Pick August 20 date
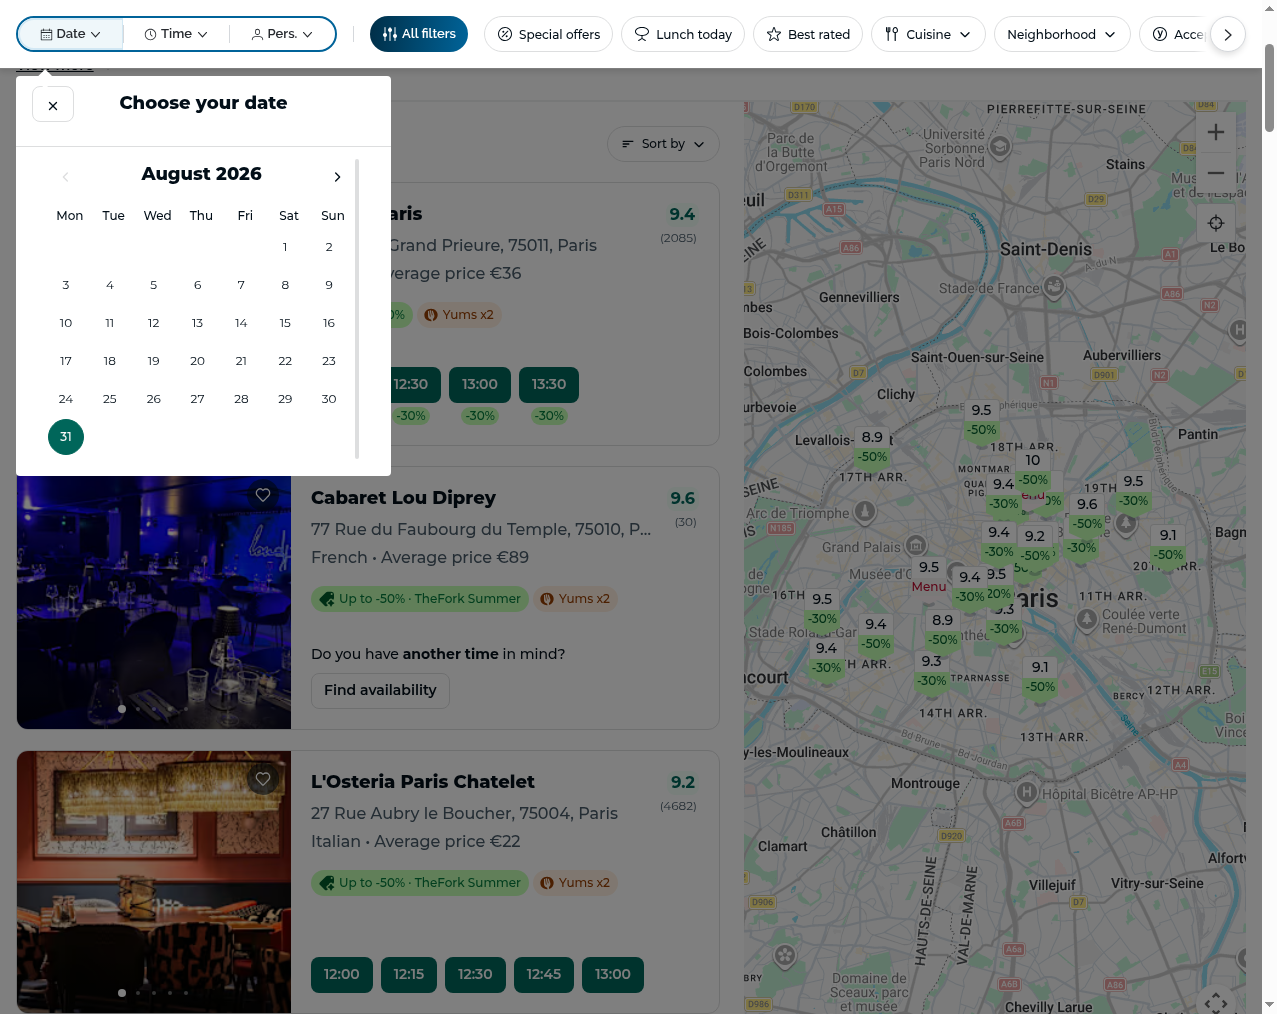 (197, 361)
